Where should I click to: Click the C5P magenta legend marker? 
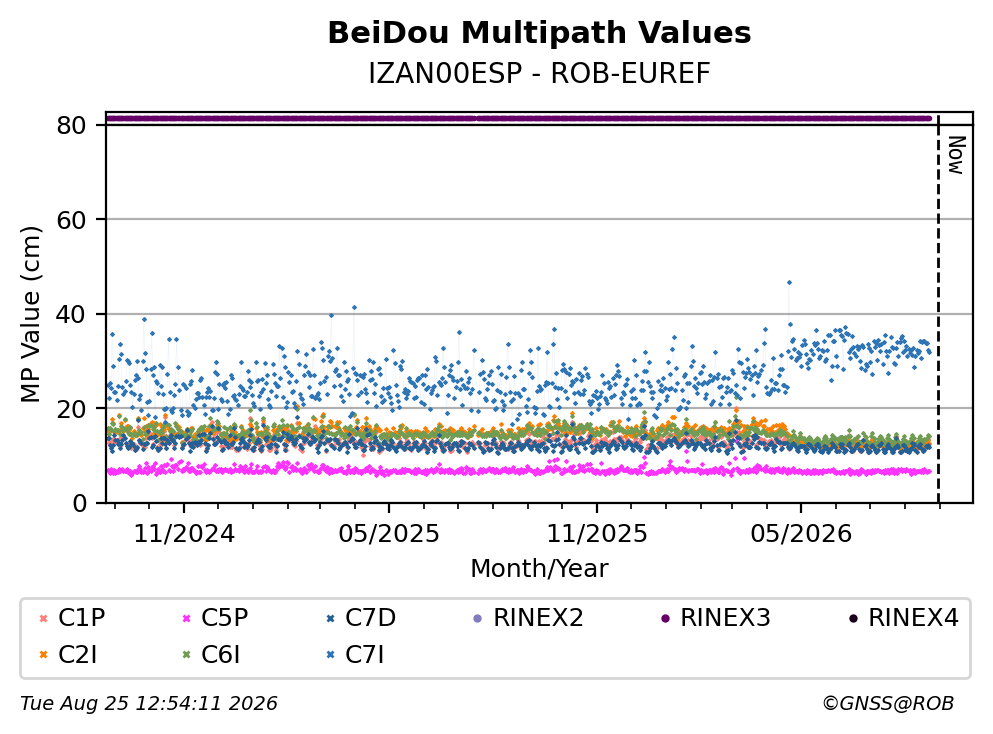tap(186, 618)
